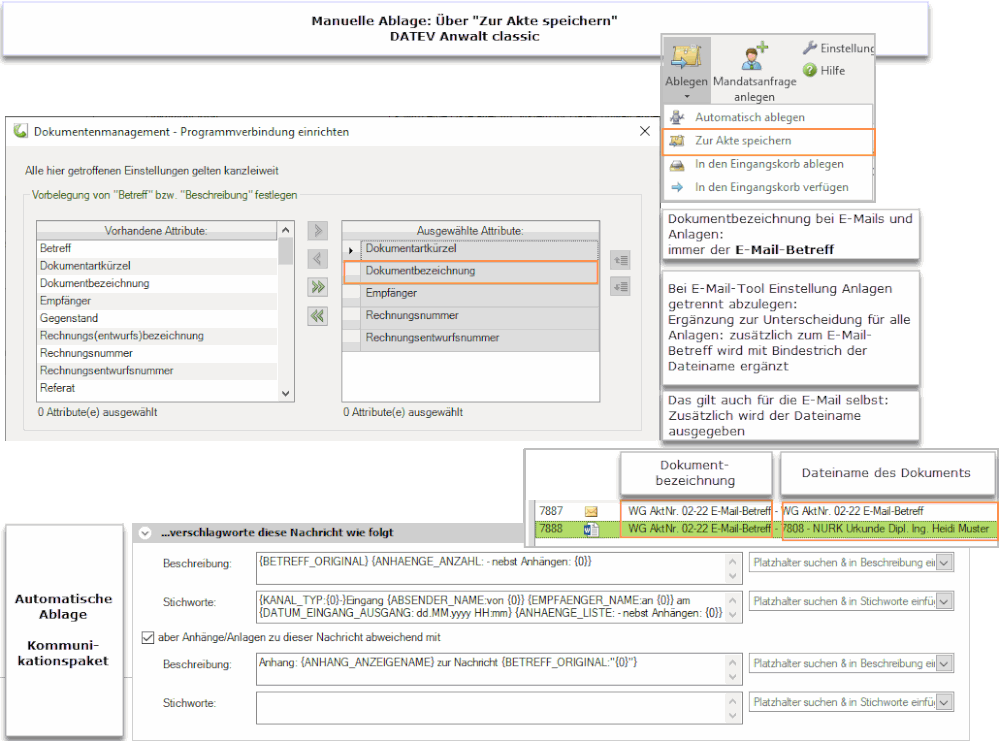Collapse the verschlagworte diese Nachricht section
The image size is (999, 741).
[145, 533]
